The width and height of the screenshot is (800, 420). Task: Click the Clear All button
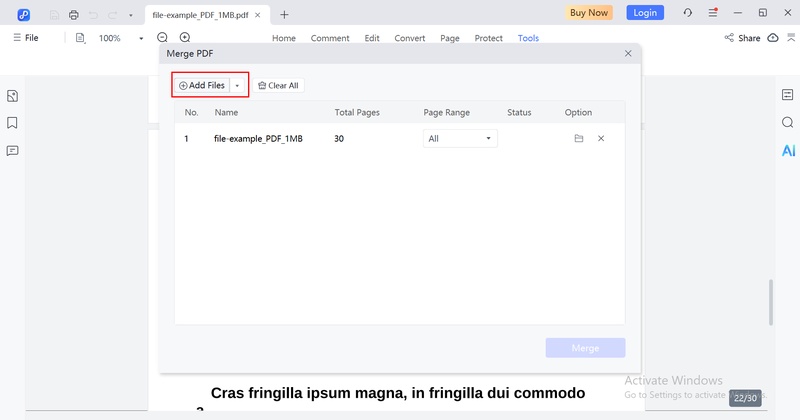click(278, 86)
